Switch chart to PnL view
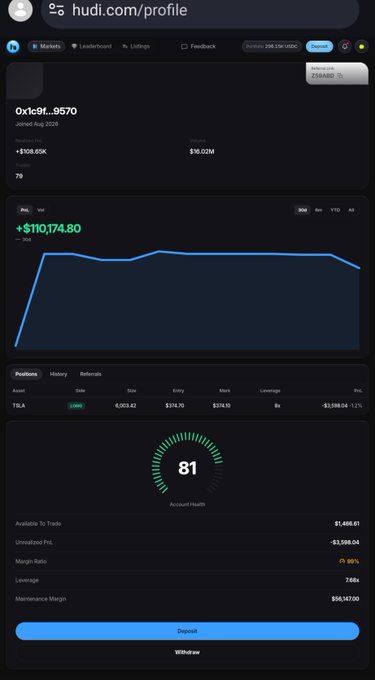375x680 pixels. 25,210
